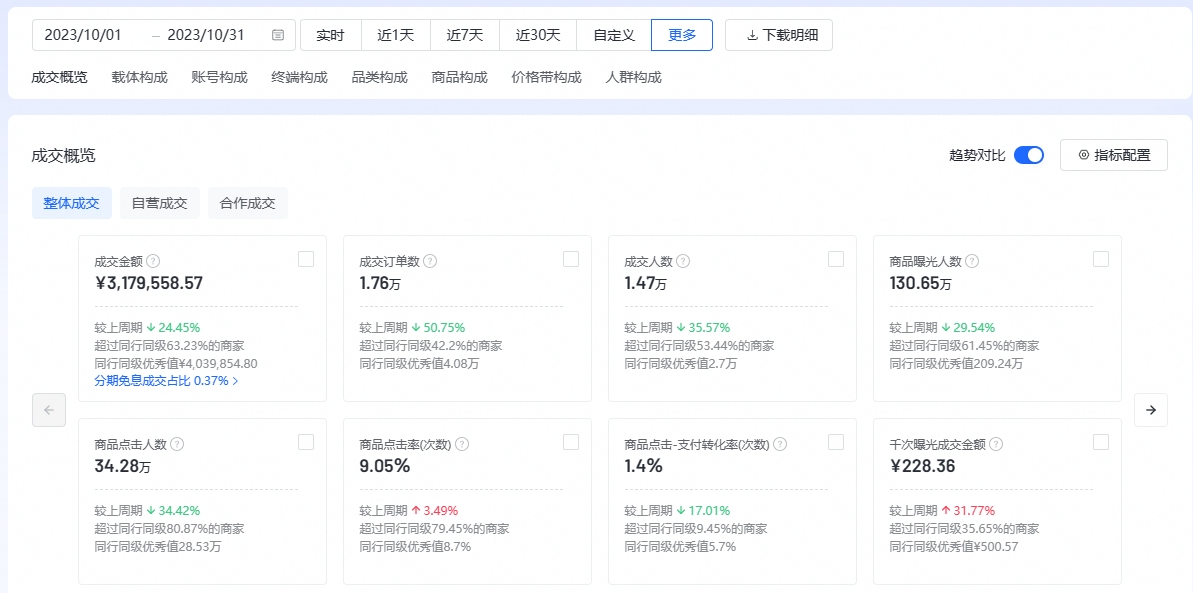
Task: Click help icon beside 商品曝光人数
Action: pyautogui.click(x=972, y=261)
